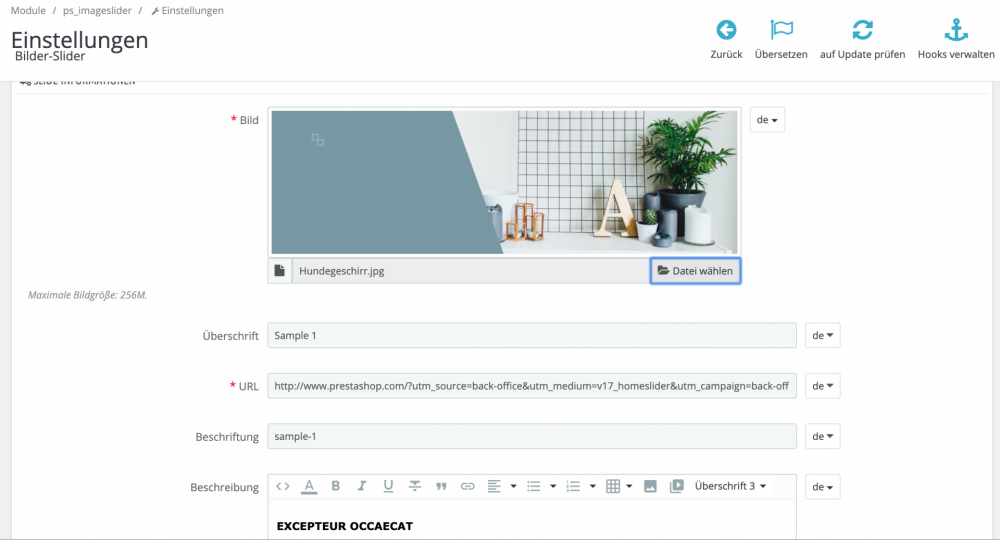
Task: Open the text color tool
Action: point(309,486)
